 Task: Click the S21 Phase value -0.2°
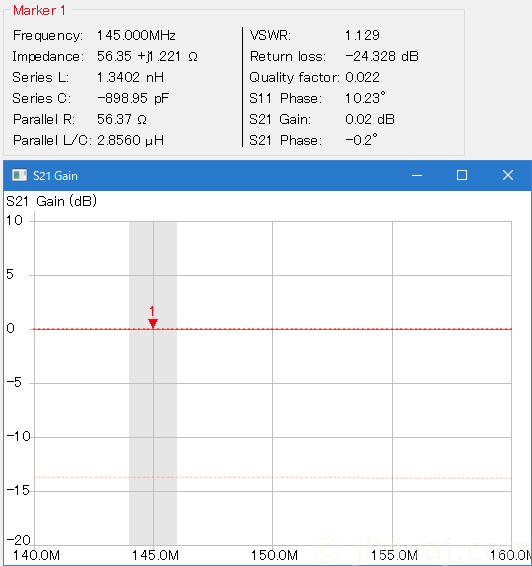[361, 140]
